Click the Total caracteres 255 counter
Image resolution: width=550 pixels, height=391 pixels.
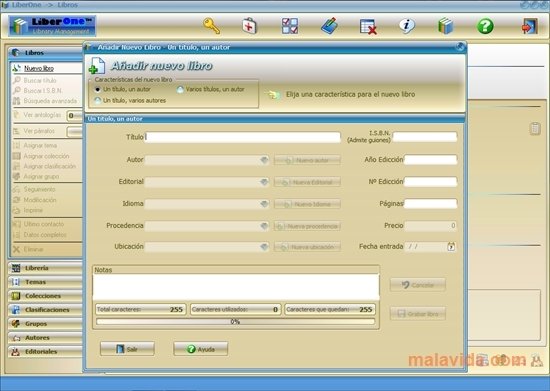pos(140,309)
